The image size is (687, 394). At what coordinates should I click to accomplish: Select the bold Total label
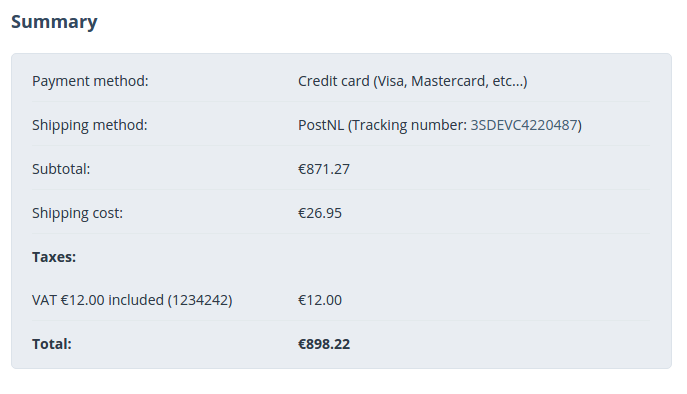[x=52, y=344]
